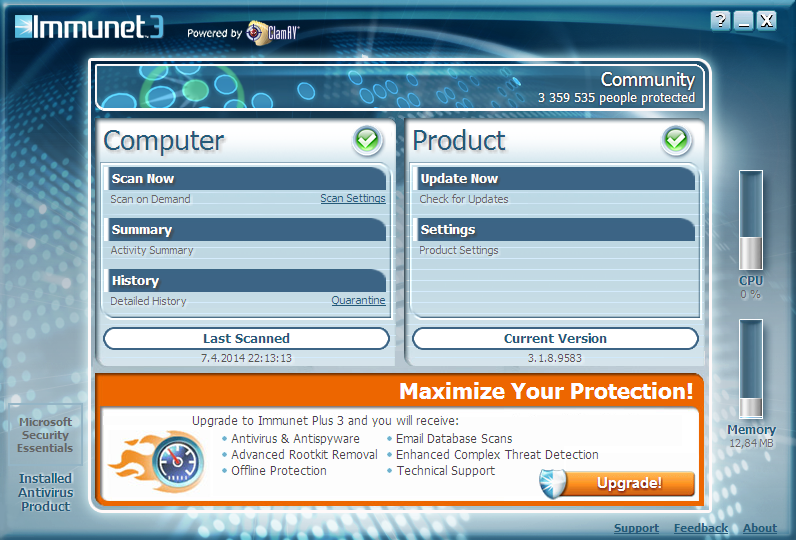Screen dimensions: 796x540
Task: Click the Community people protected banner
Action: [x=400, y=87]
